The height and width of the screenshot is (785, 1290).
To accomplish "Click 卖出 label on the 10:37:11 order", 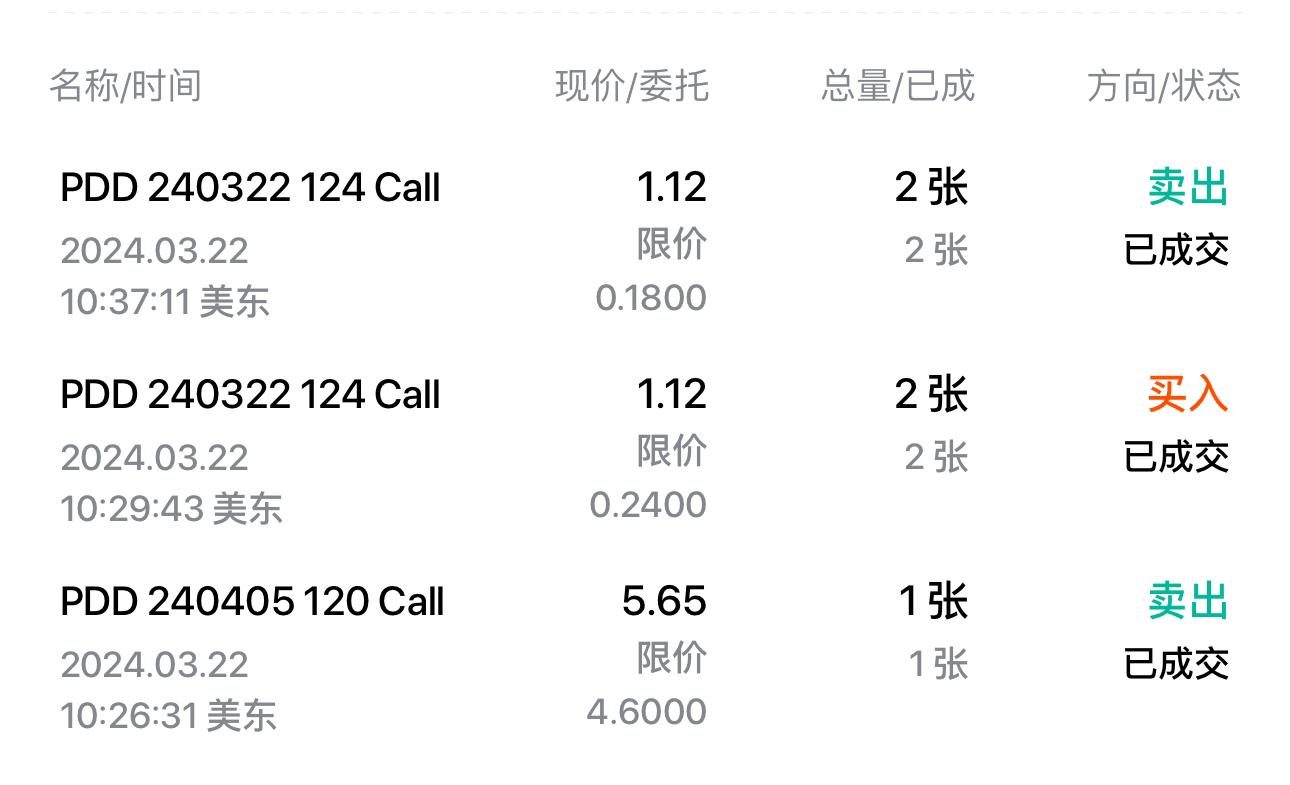I will [x=1187, y=188].
